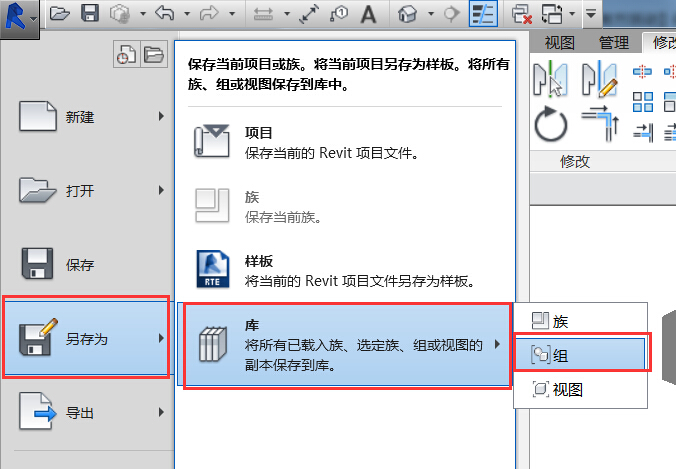Show the open documents list icon
676x469 pixels.
click(152, 56)
